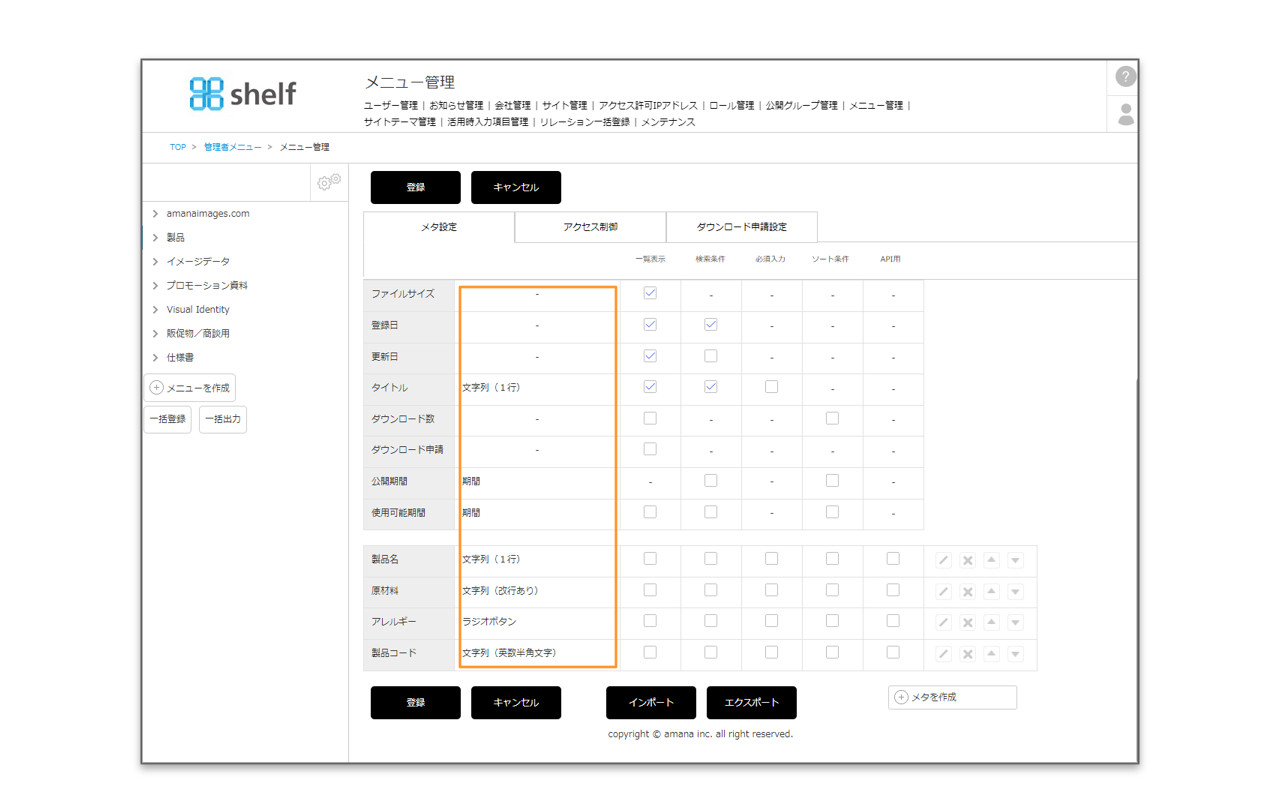Expand the 仕様書 menu item
1280x800 pixels.
tap(156, 357)
